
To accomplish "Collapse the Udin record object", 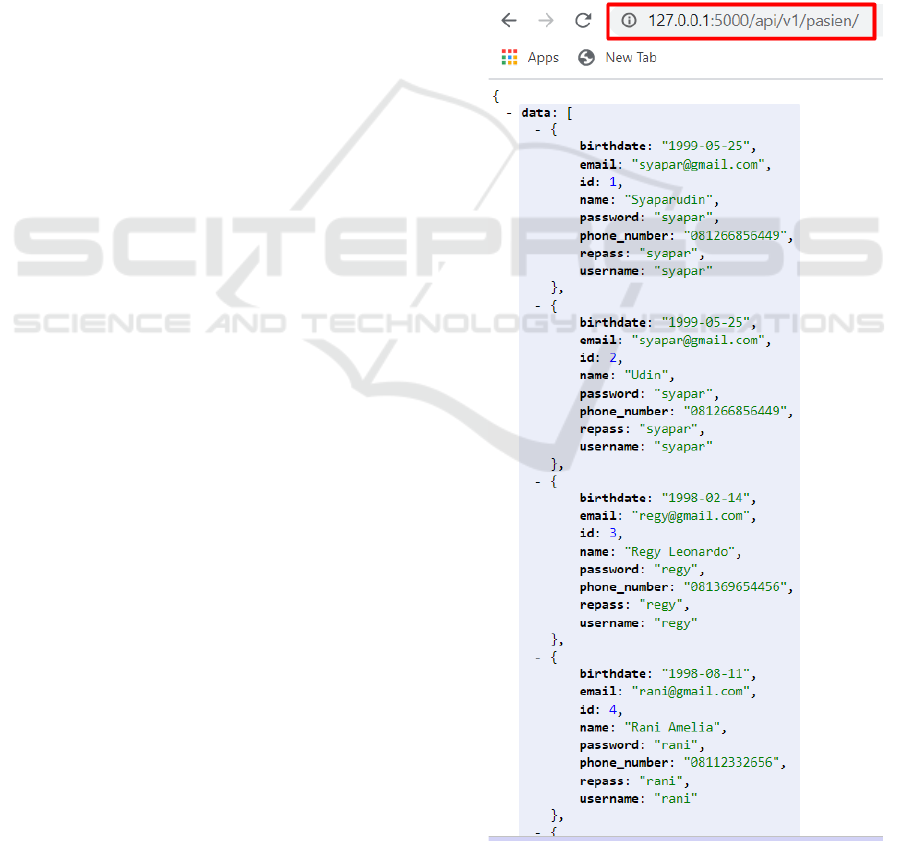I will [539, 305].
